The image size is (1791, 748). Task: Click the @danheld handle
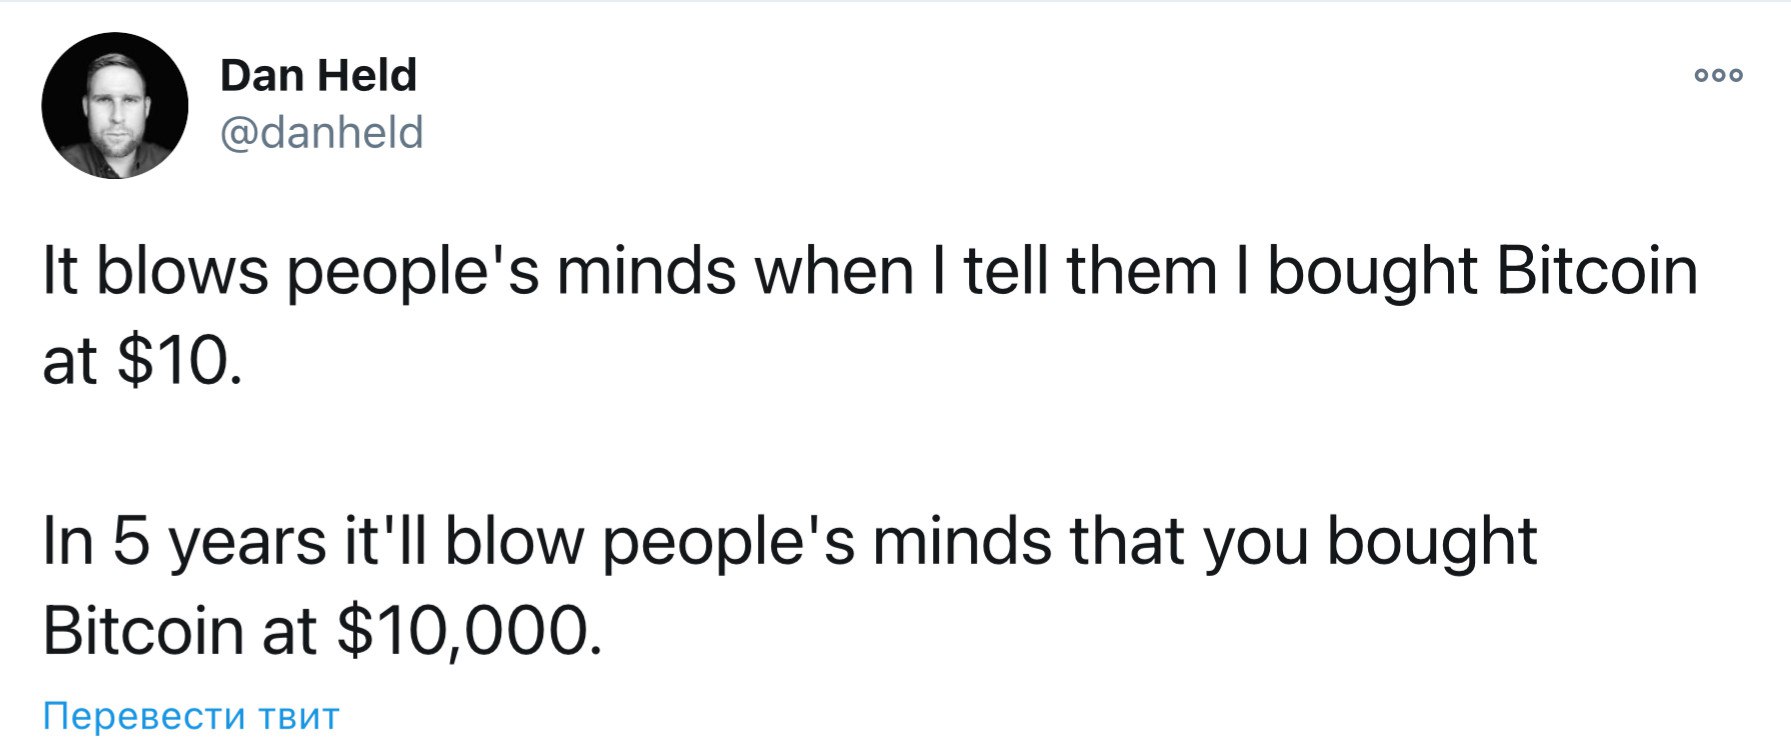point(322,132)
